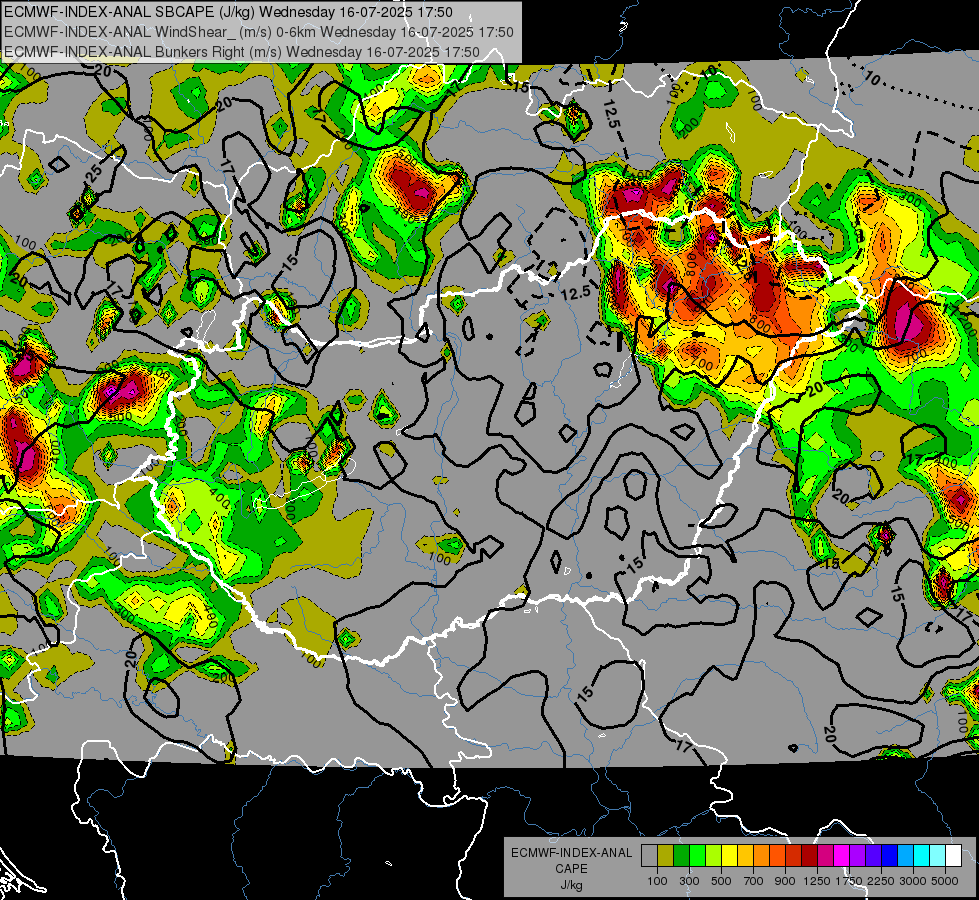
Task: Click the 500 value under legend bar
Action: point(721,881)
